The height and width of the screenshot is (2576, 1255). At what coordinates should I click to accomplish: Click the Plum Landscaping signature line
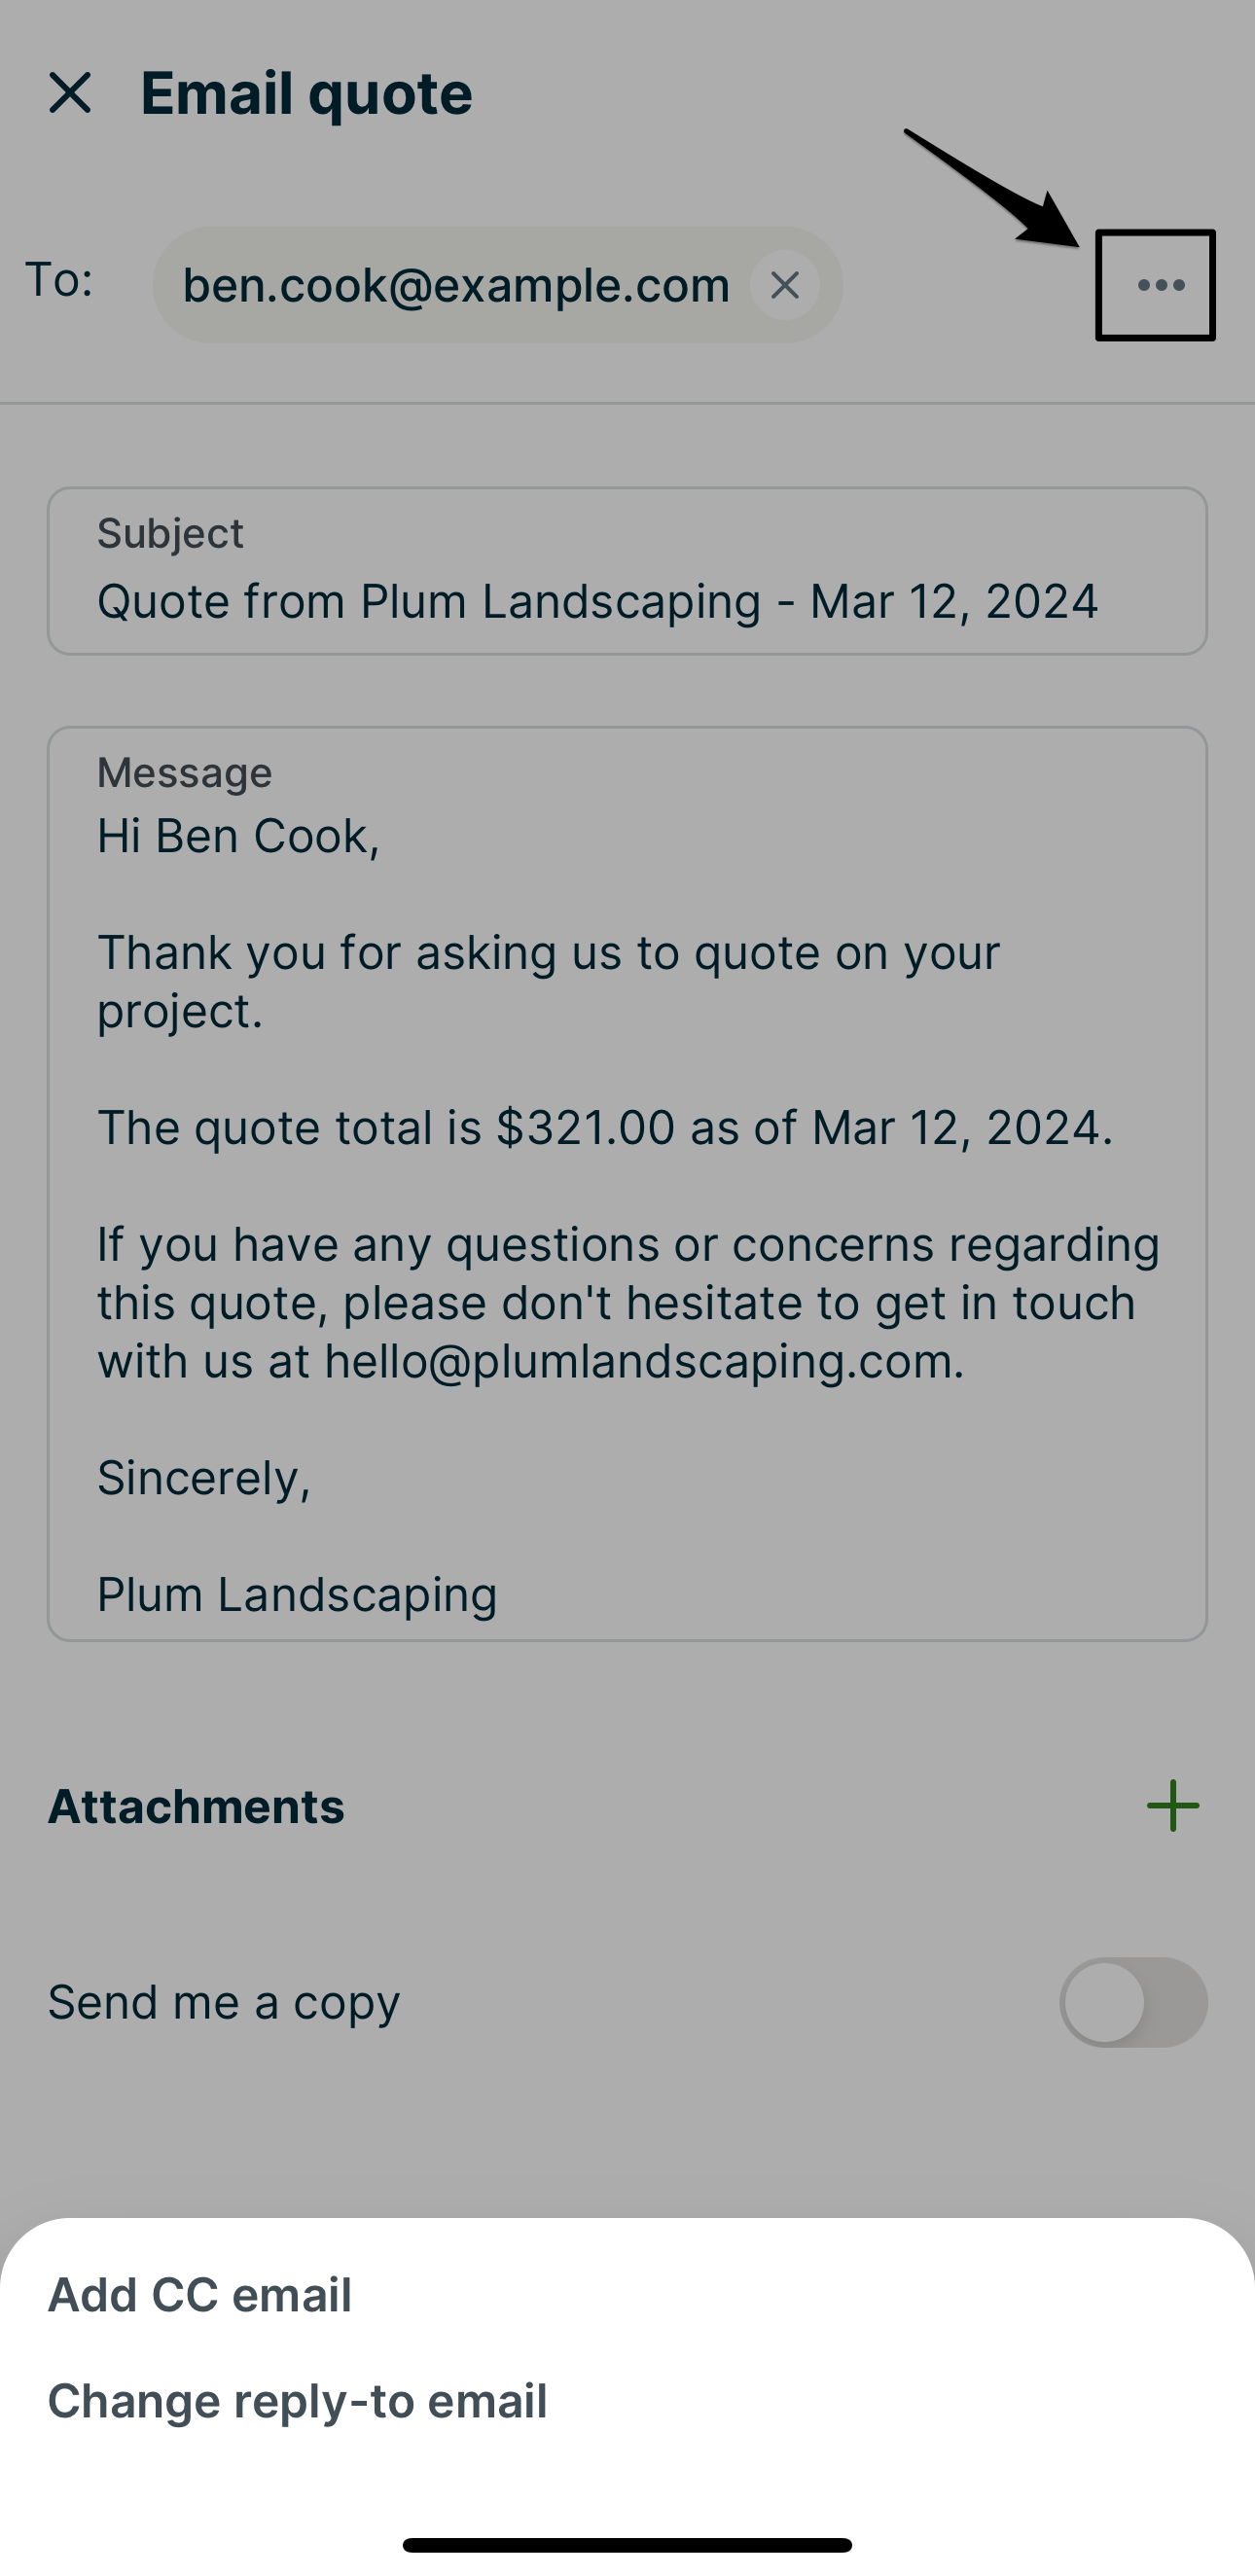(x=297, y=1594)
